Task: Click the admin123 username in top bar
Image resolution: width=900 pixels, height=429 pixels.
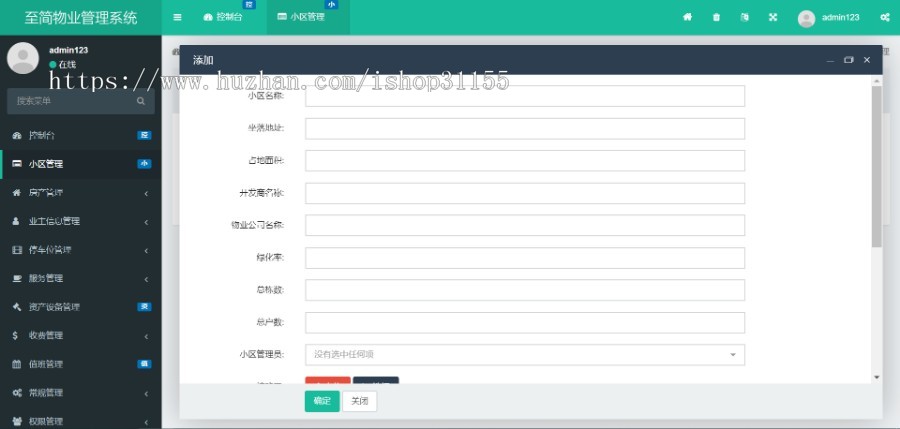Action: (840, 17)
